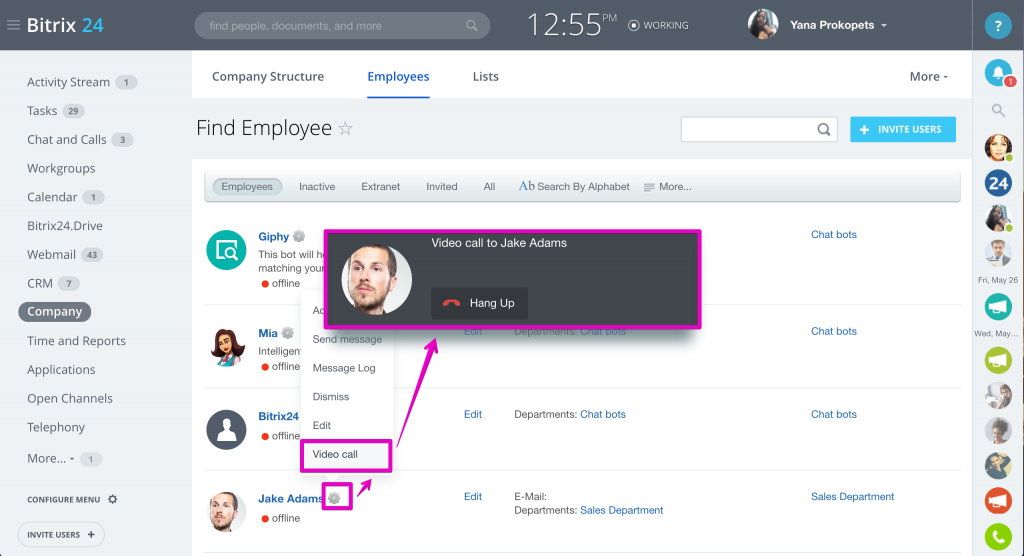Screen dimensions: 1024x556
Task: Open Activity Stream in the left menu
Action: click(68, 82)
